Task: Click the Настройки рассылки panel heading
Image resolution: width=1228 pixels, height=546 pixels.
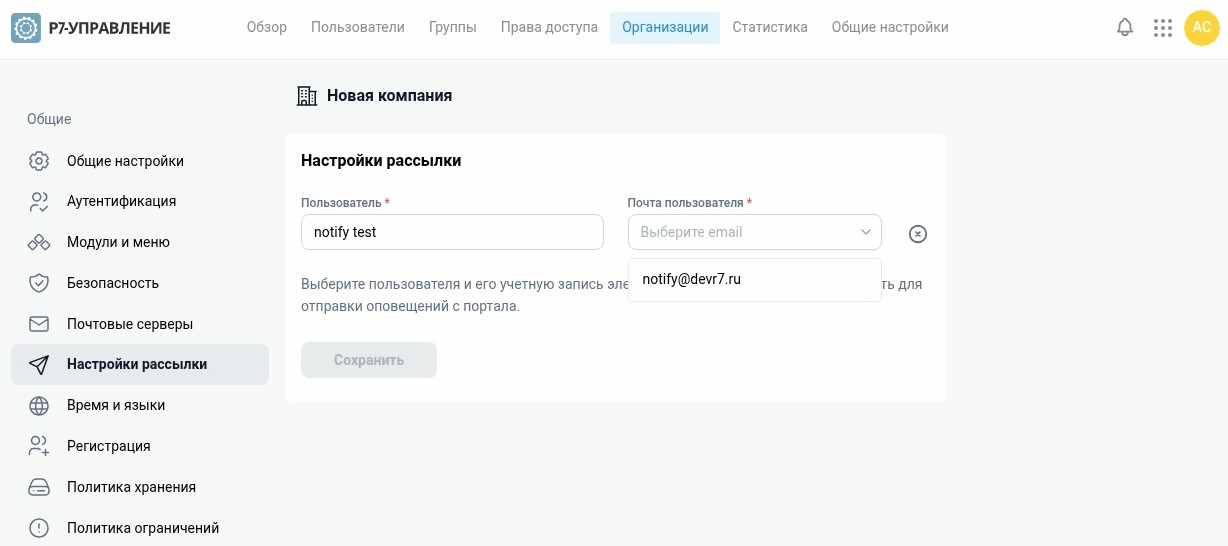Action: tap(381, 160)
